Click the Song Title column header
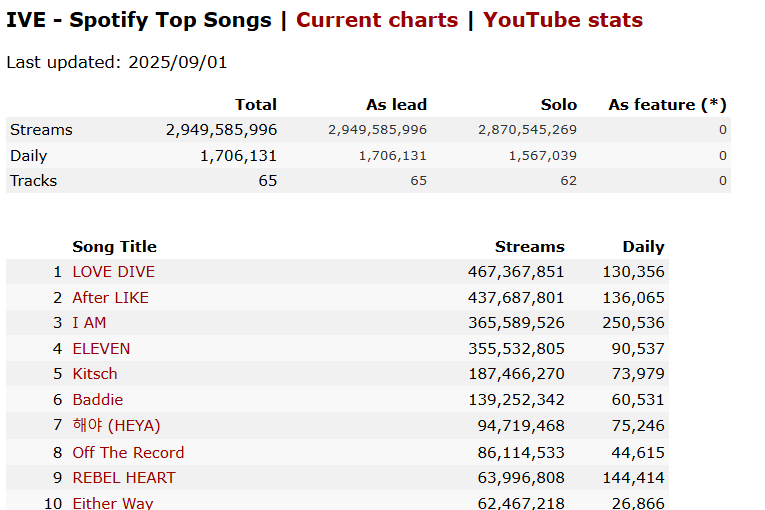 click(x=114, y=247)
